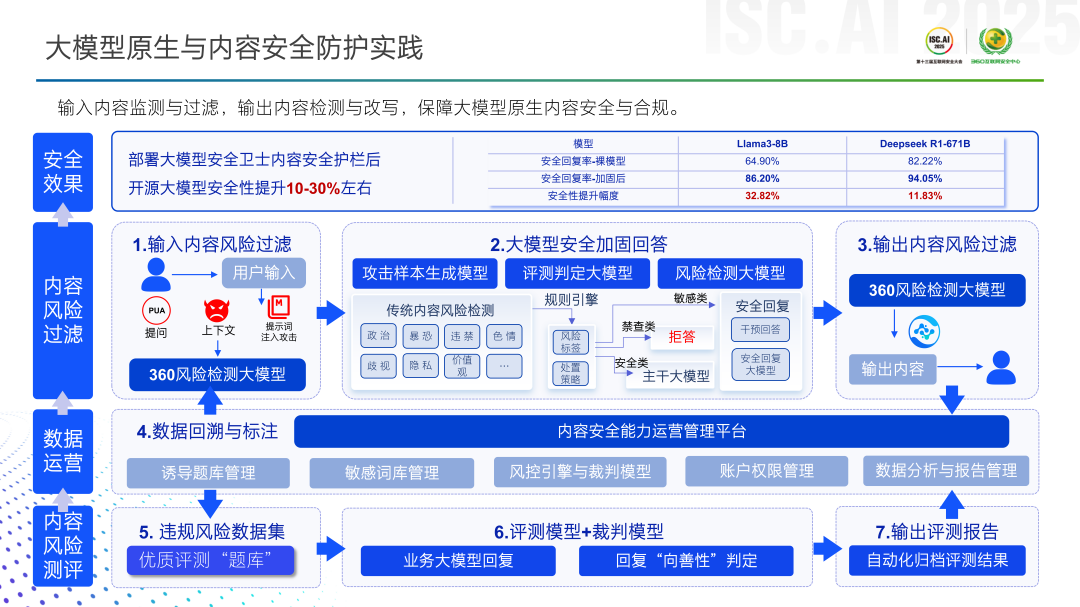Click the ISC.AI logo at top right
Screen dimensions: 1080x607
point(939,41)
